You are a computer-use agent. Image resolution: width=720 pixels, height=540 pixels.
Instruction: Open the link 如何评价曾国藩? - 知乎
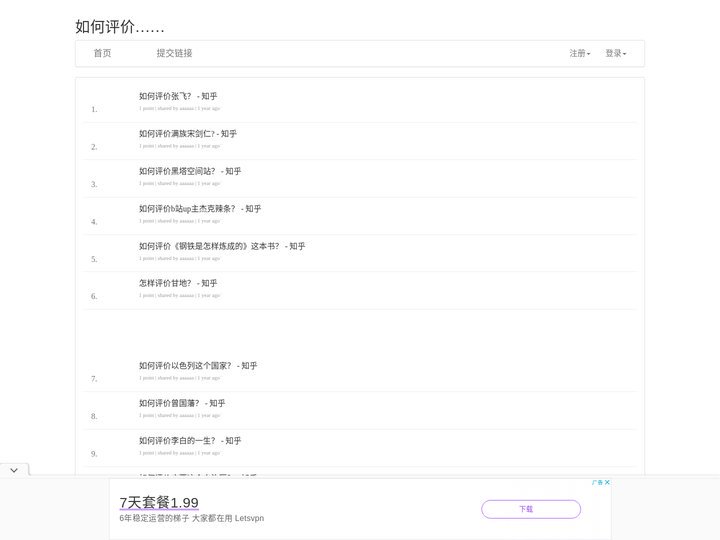pyautogui.click(x=182, y=403)
